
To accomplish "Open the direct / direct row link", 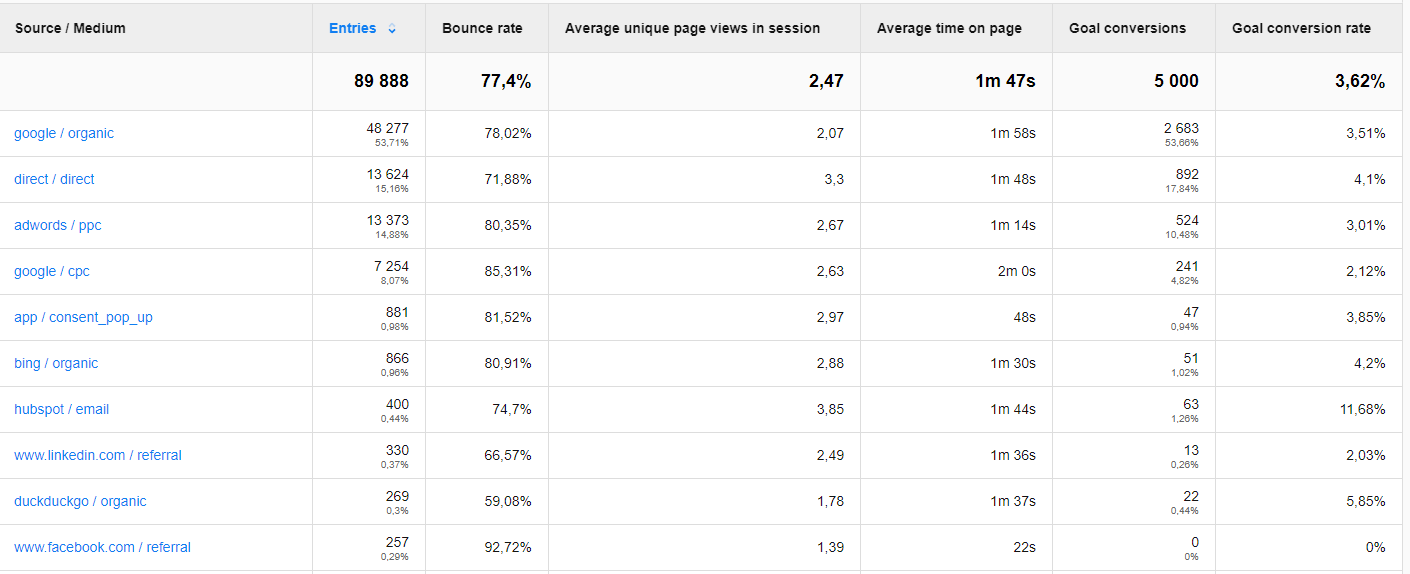I will [x=54, y=179].
